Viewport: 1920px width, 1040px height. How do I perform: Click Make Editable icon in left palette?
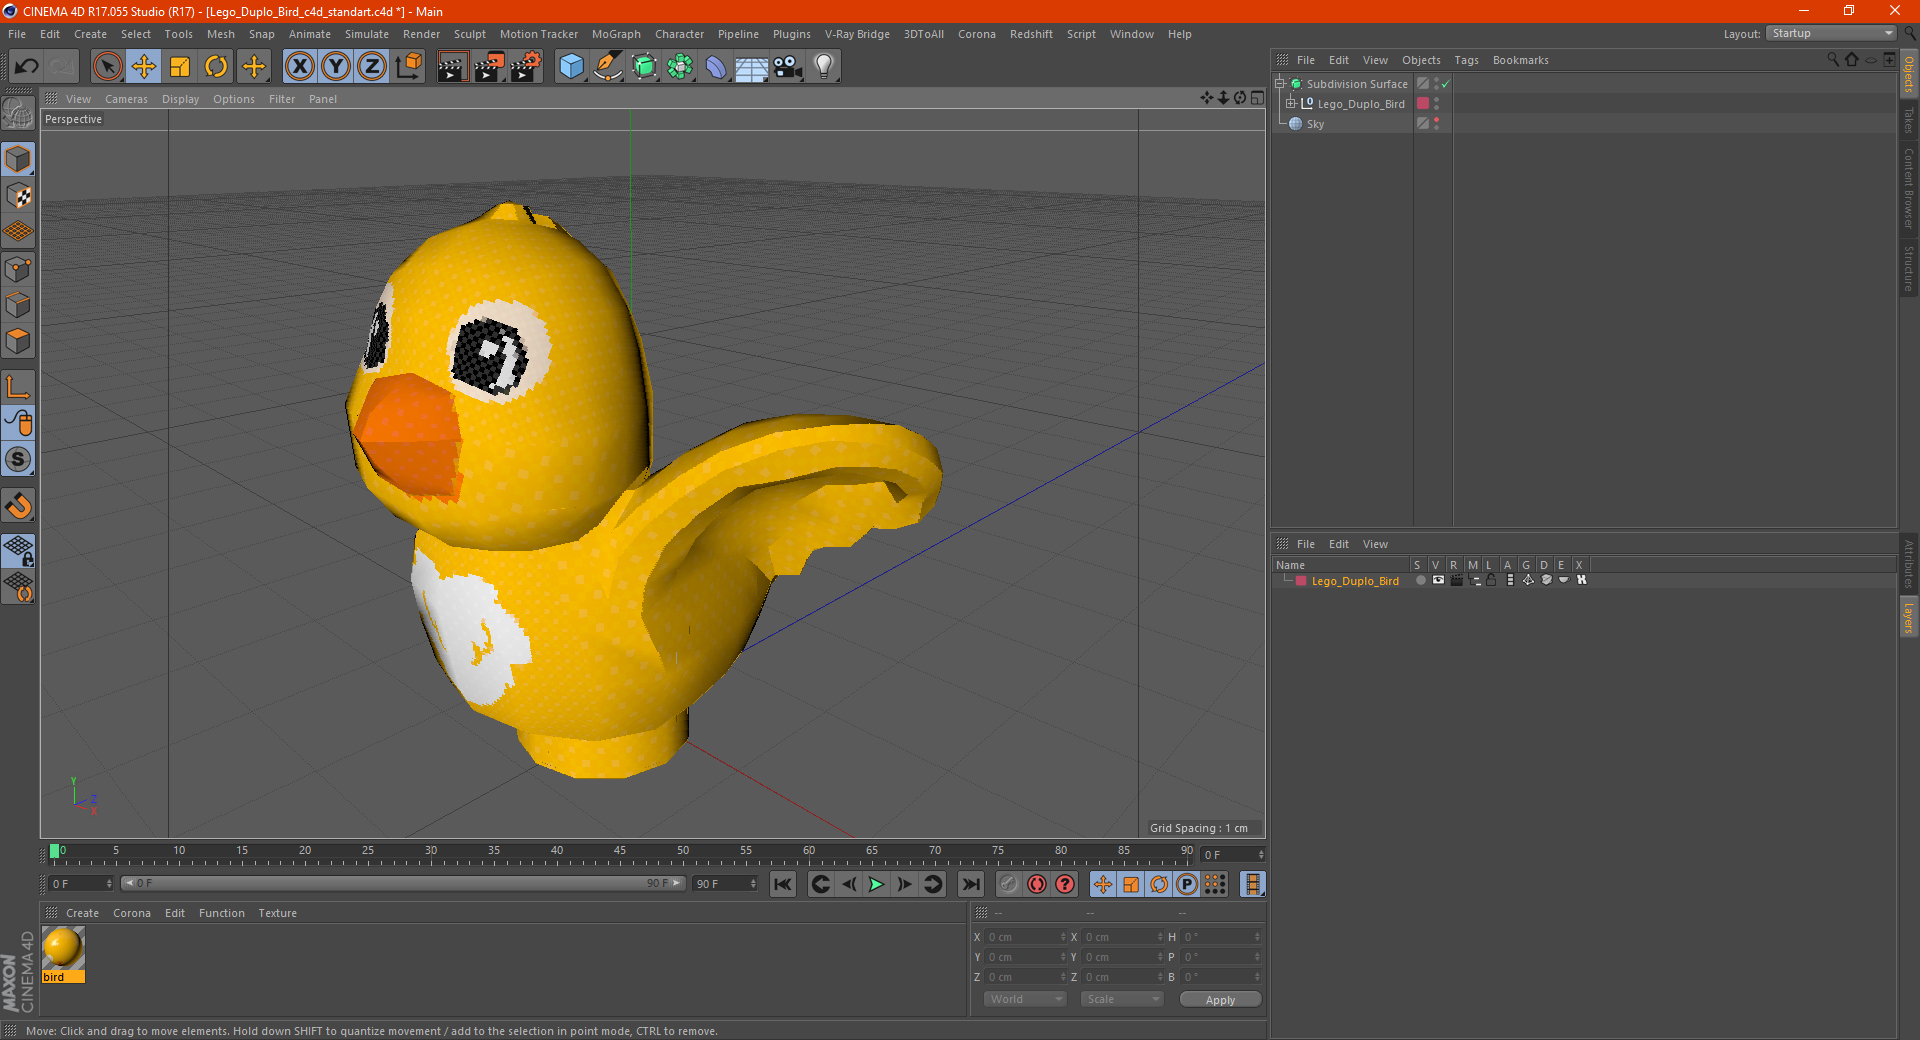(18, 113)
